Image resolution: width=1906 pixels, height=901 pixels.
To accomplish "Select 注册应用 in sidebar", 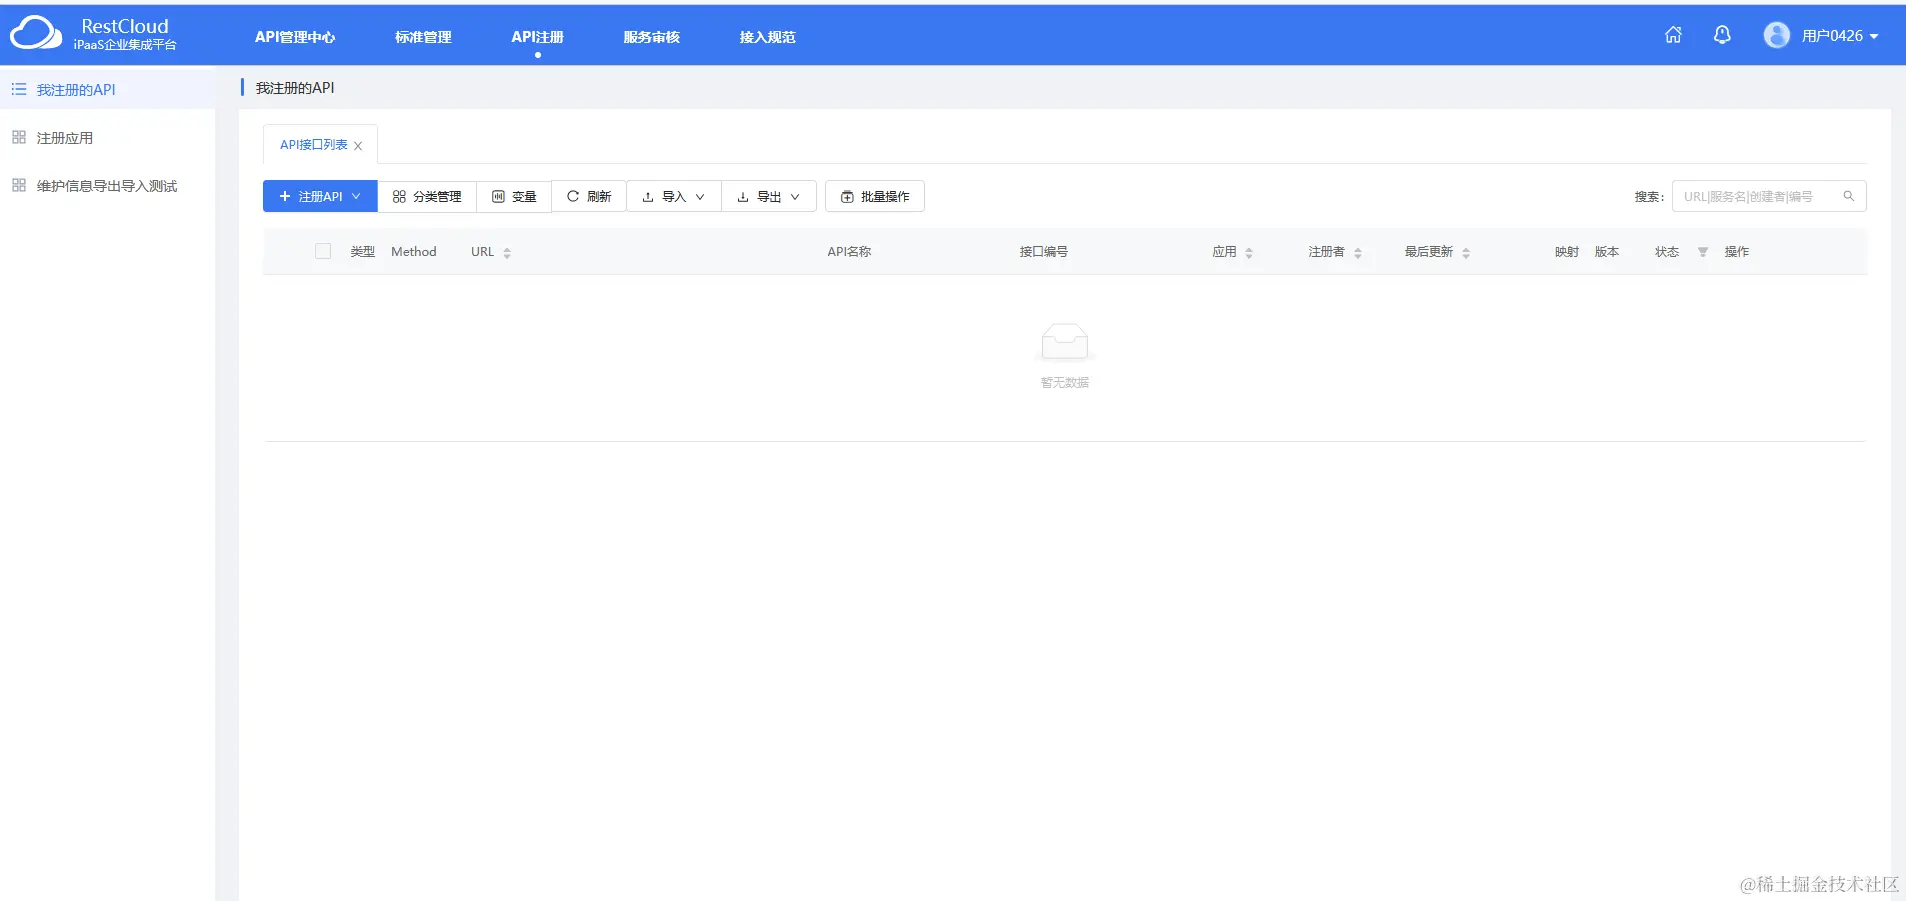I will click(x=107, y=137).
